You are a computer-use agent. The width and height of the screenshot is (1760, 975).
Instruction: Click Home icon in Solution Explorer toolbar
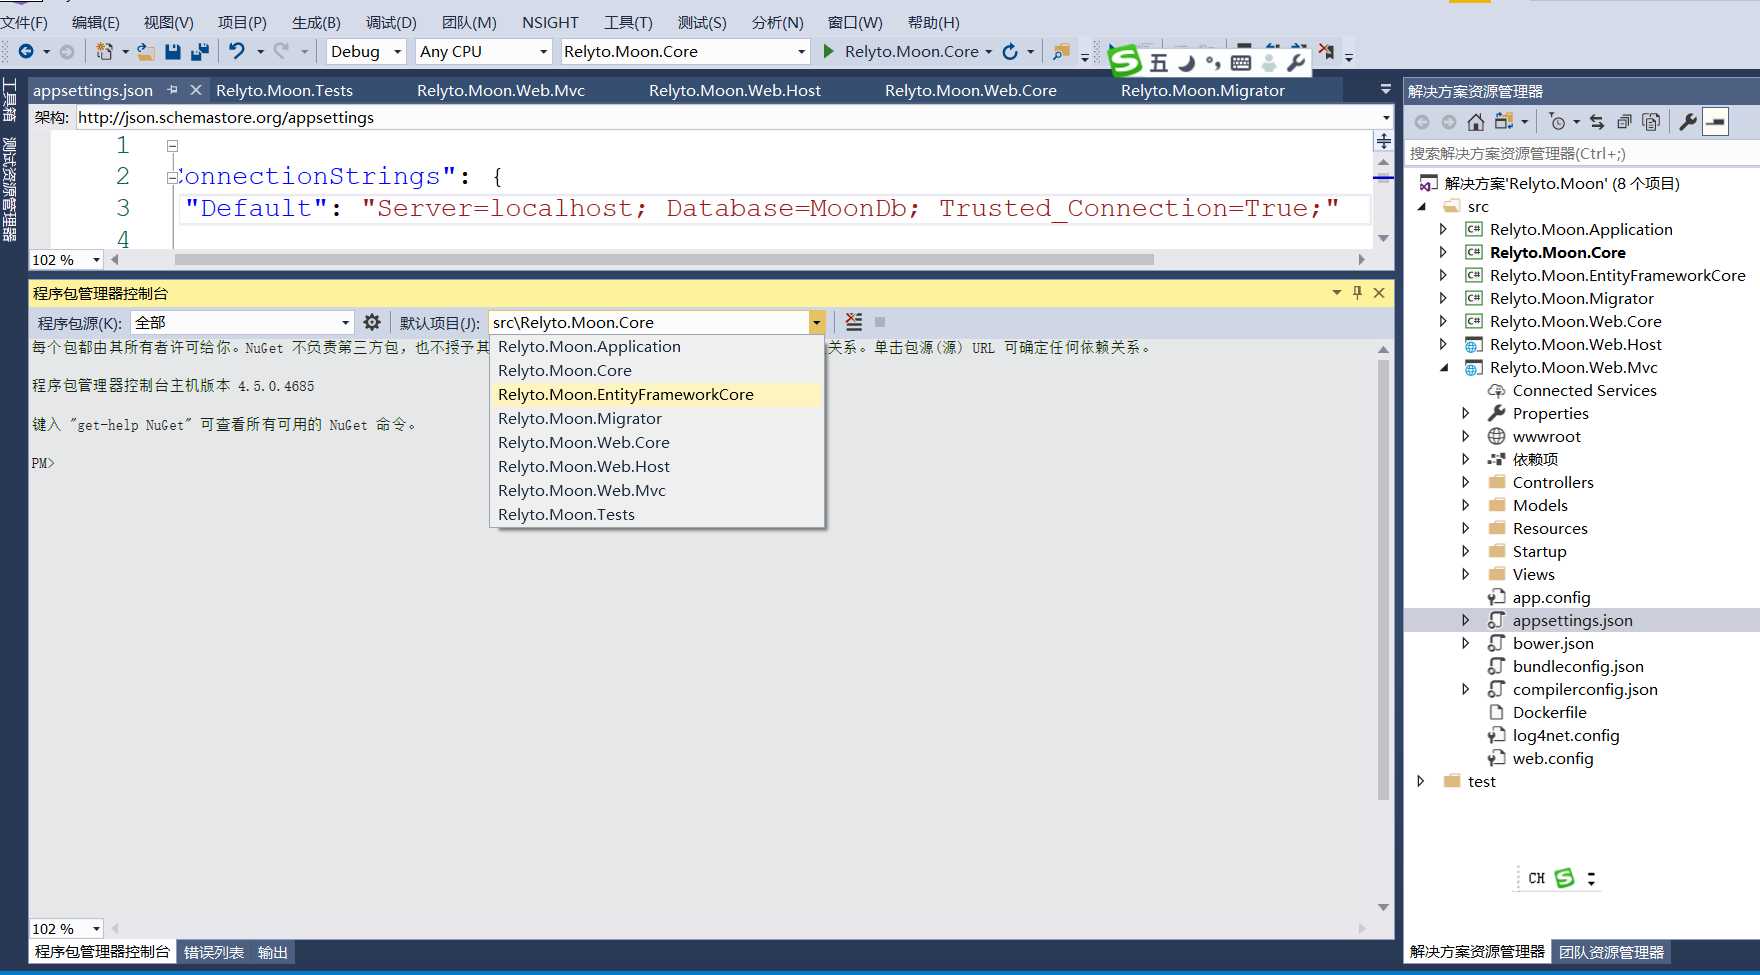coord(1475,122)
